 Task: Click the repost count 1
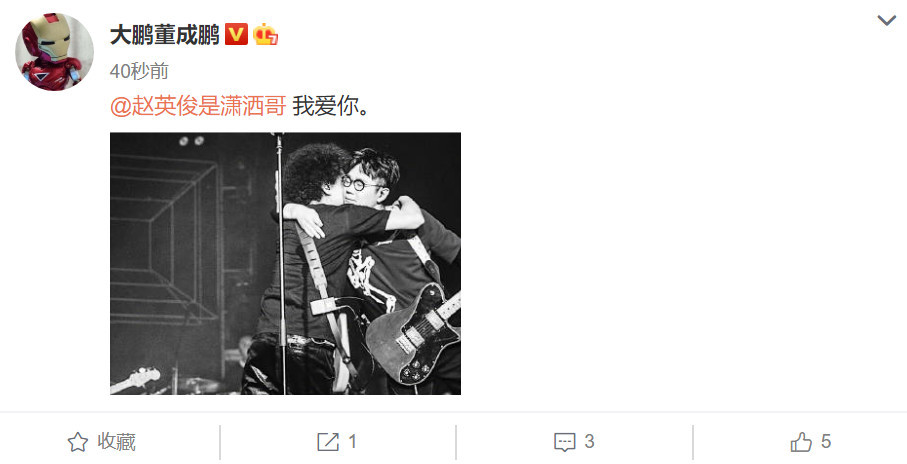[352, 442]
